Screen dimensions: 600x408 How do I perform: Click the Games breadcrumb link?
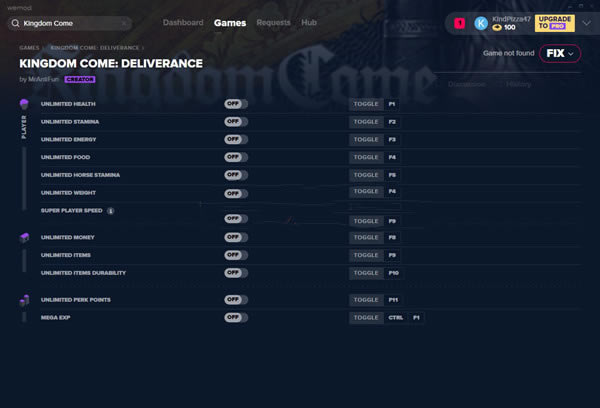pos(28,47)
